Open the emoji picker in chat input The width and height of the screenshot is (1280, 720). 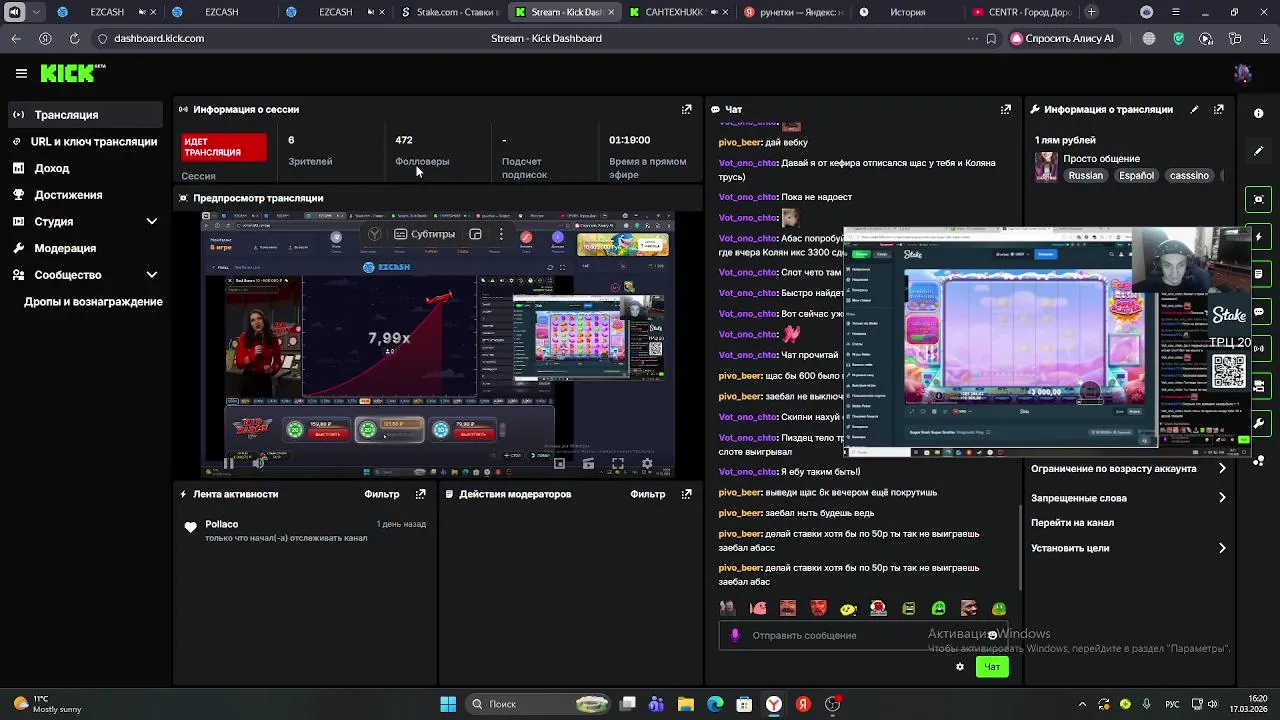(992, 635)
